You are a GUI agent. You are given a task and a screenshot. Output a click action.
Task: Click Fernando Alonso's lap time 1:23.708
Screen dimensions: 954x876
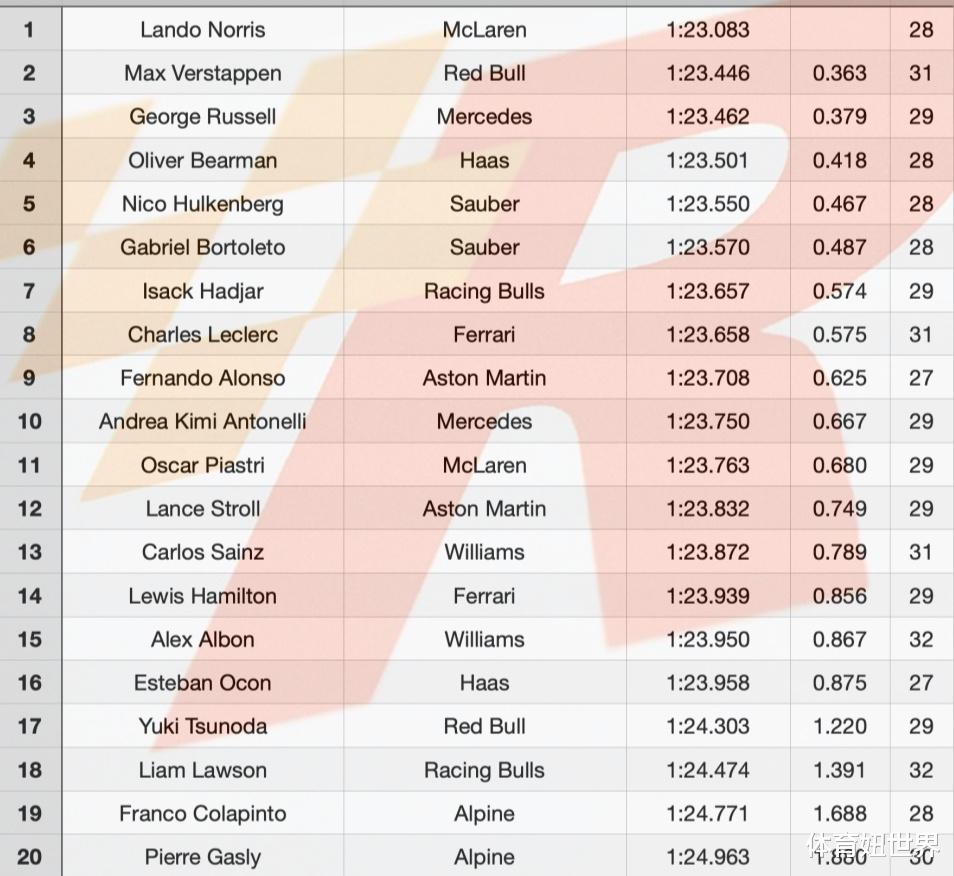pyautogui.click(x=708, y=378)
